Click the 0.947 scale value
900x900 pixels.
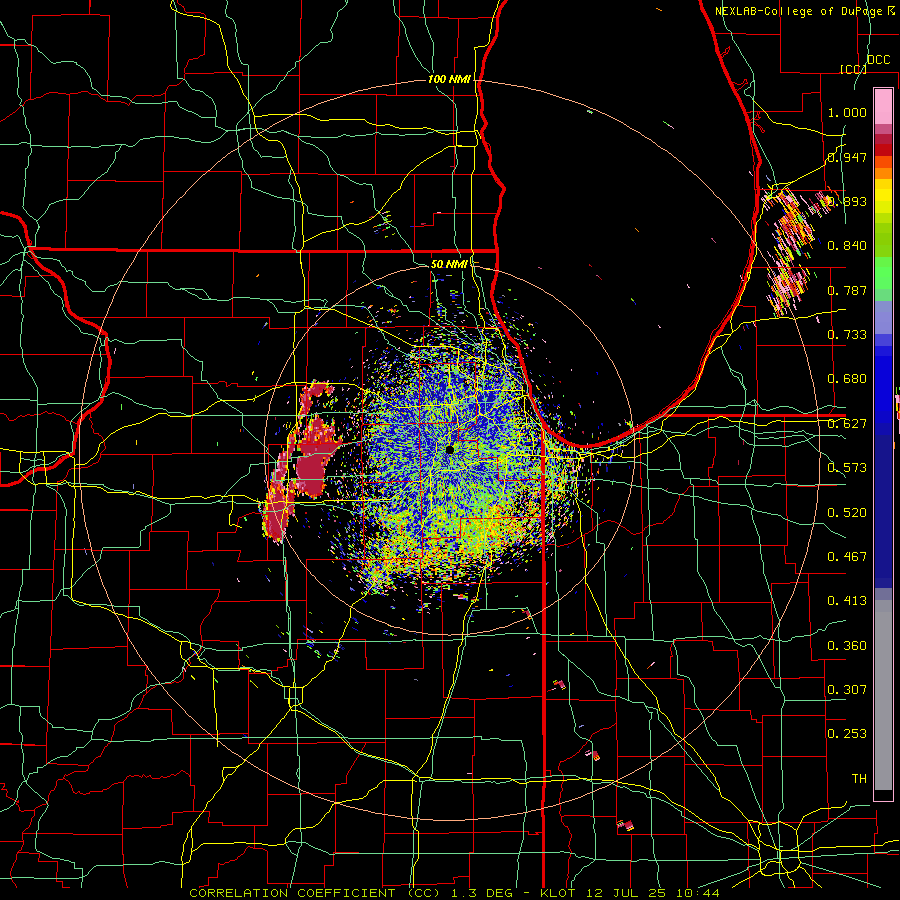click(x=847, y=157)
